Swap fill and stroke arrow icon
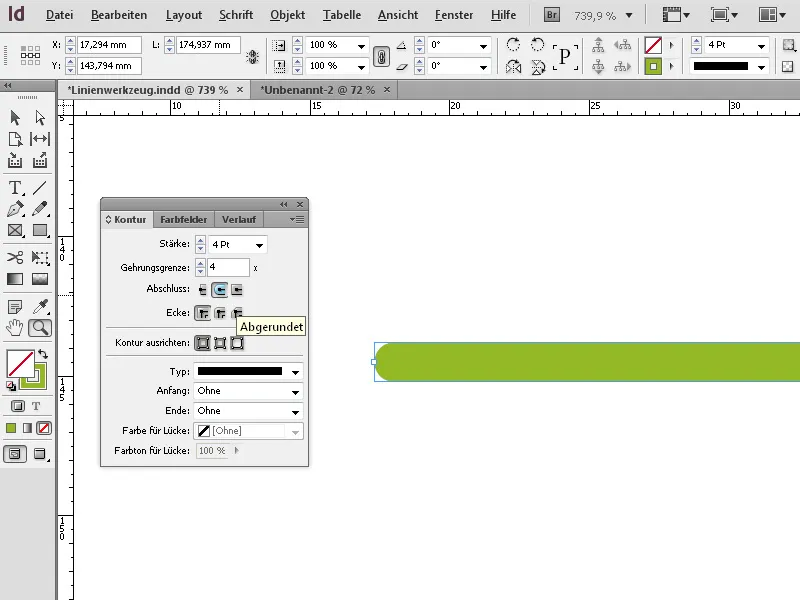Screen dimensions: 800x600 [x=43, y=354]
